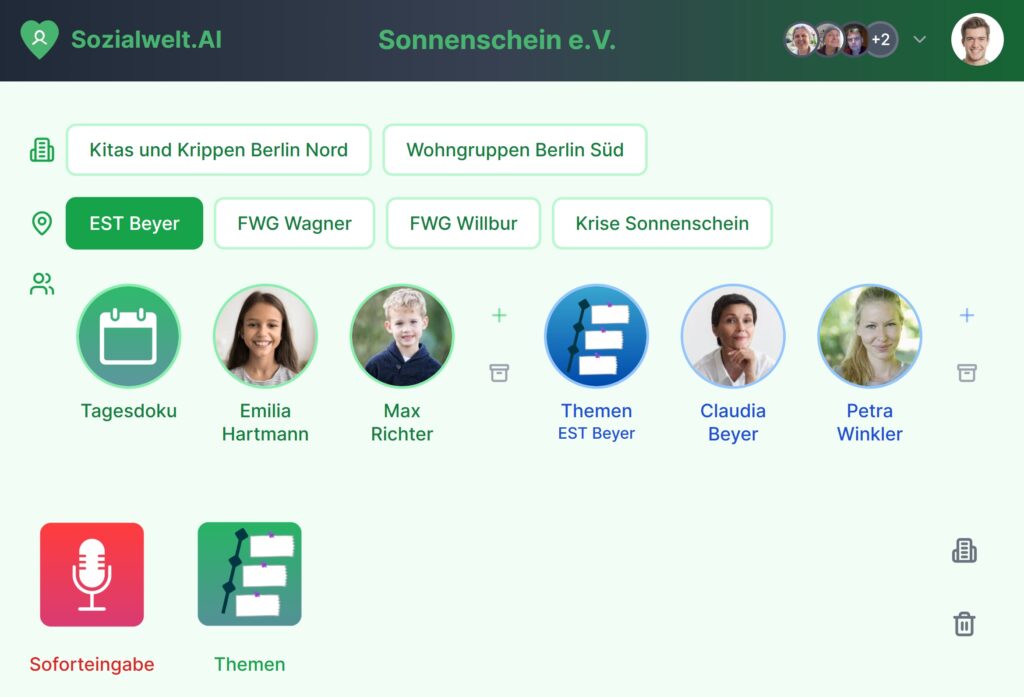
Task: Click the blue plus after Petra Winkler
Action: 967,316
